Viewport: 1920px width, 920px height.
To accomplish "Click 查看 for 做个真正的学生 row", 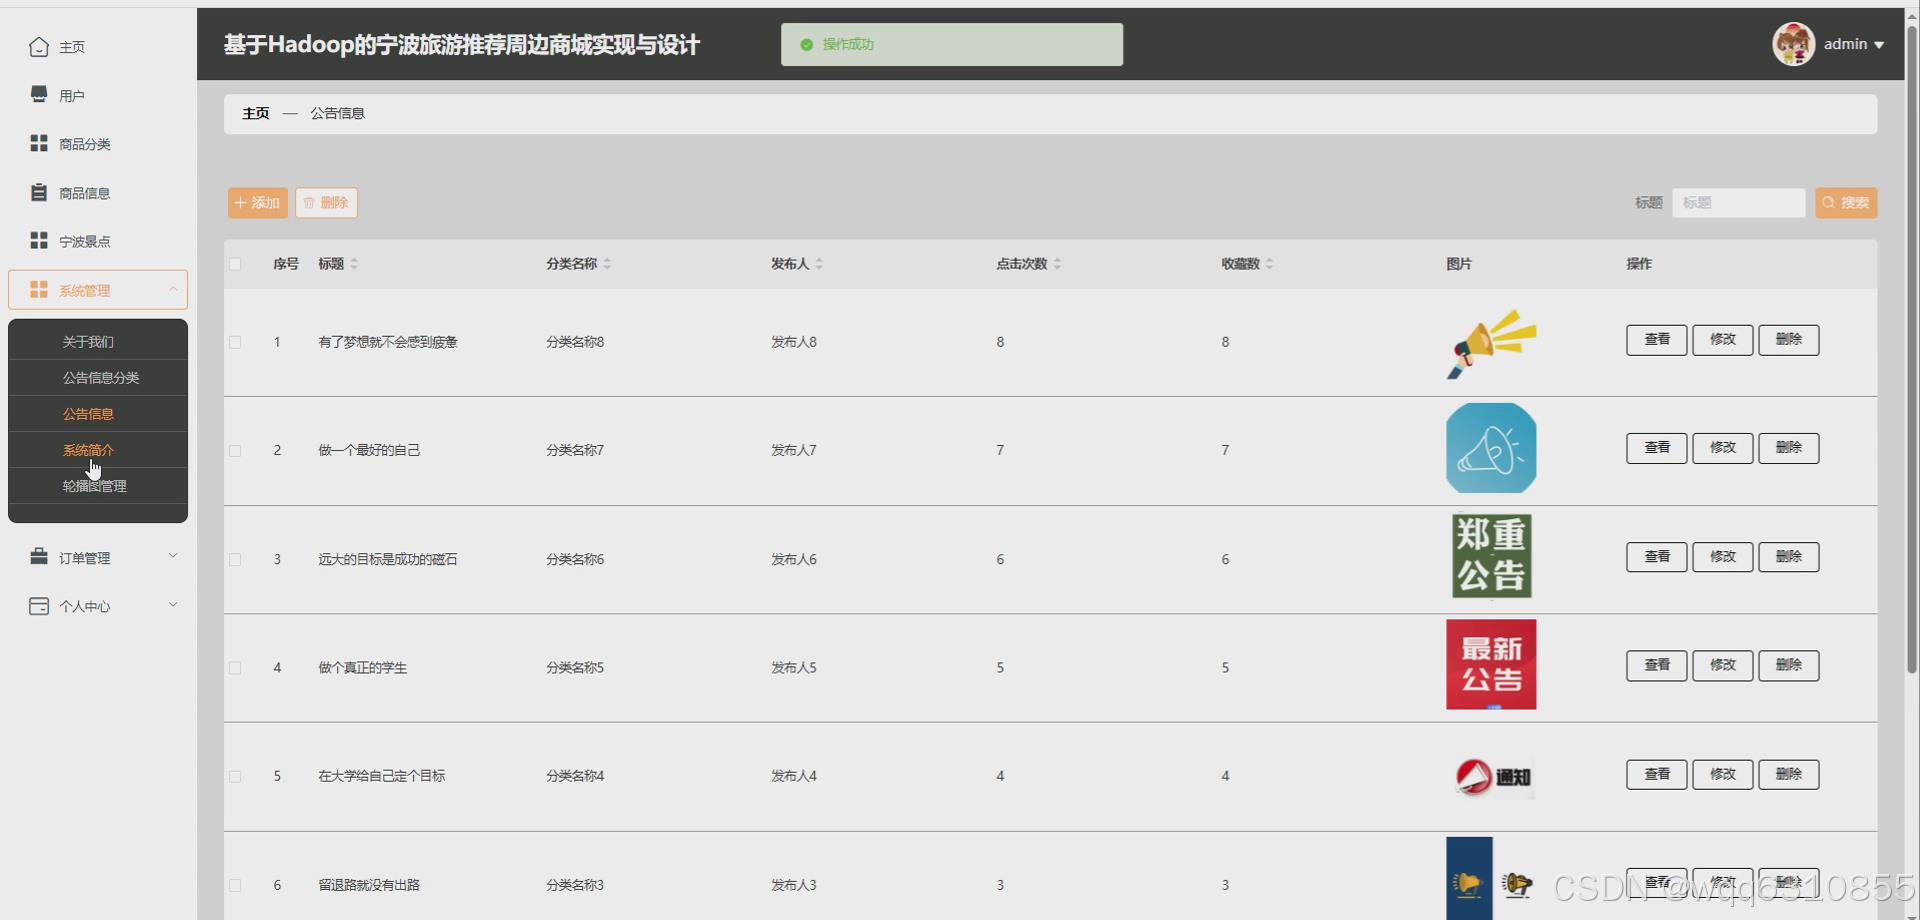I will 1656,666.
